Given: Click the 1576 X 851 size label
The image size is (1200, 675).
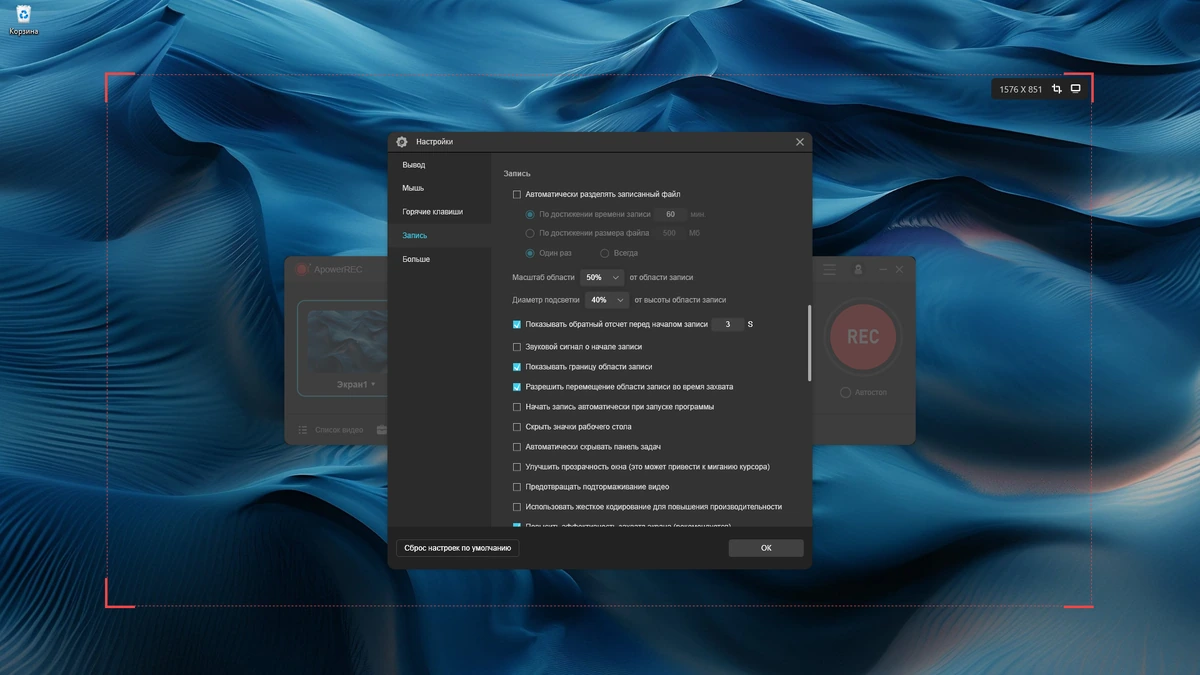Looking at the screenshot, I should pyautogui.click(x=1020, y=90).
